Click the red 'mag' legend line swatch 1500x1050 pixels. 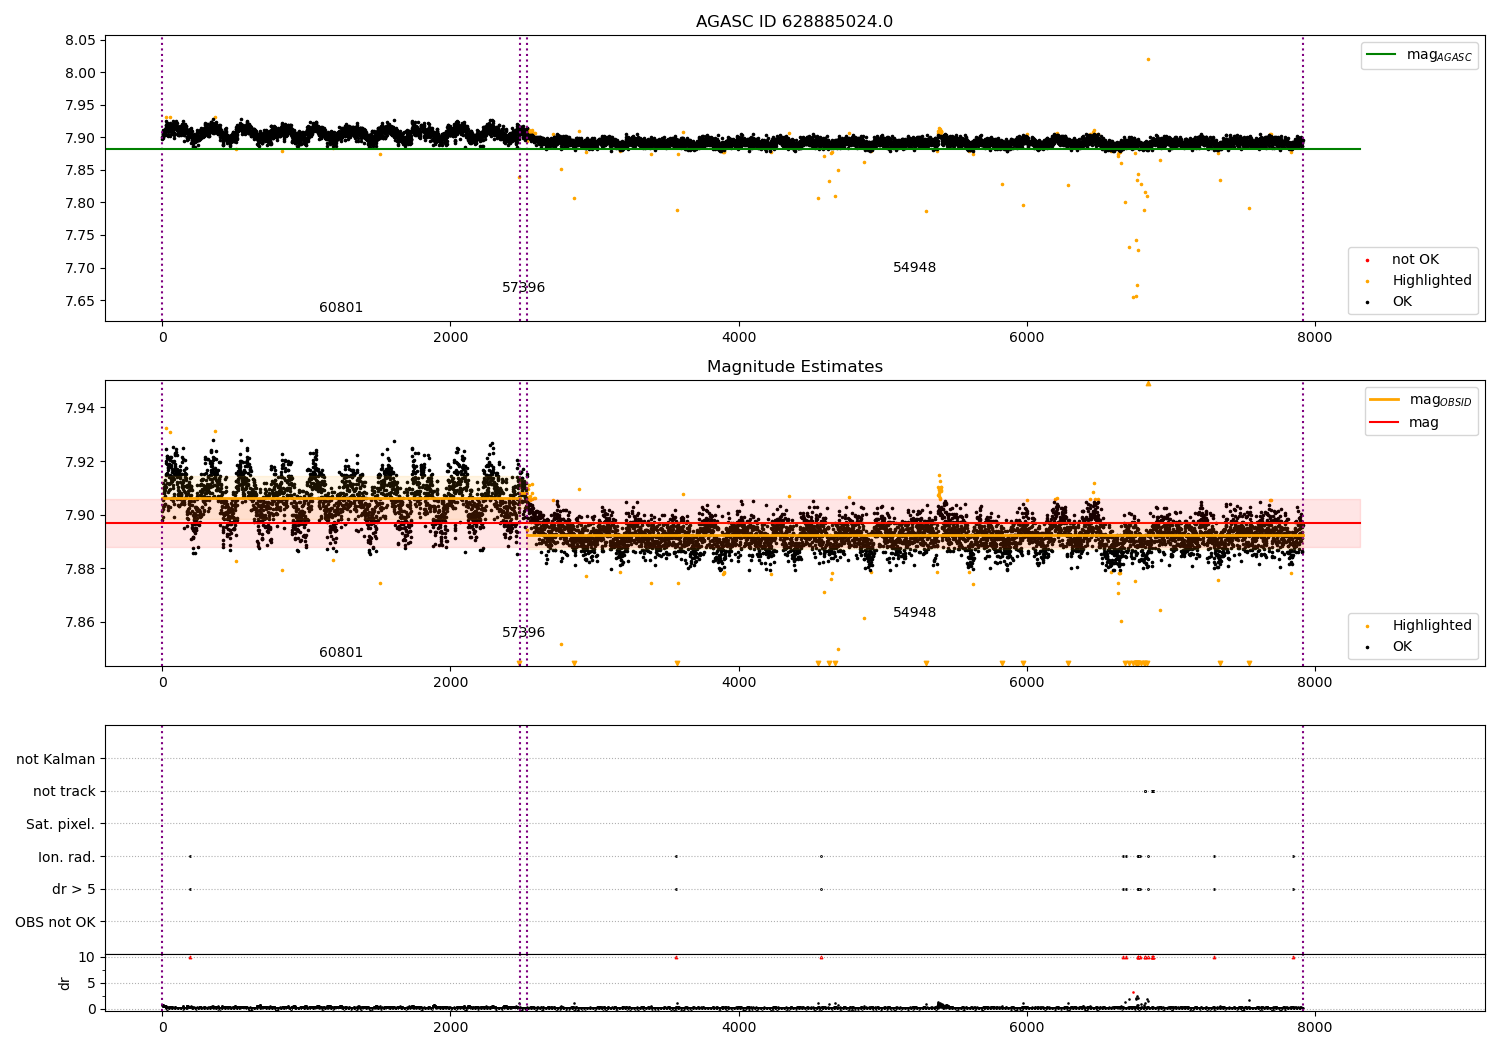coord(1385,422)
